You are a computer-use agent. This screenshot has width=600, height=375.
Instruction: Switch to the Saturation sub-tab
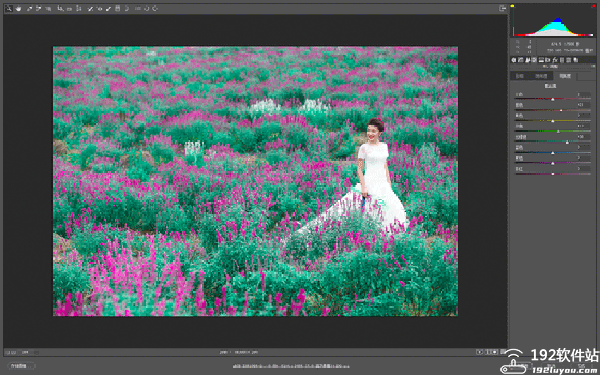click(x=541, y=76)
